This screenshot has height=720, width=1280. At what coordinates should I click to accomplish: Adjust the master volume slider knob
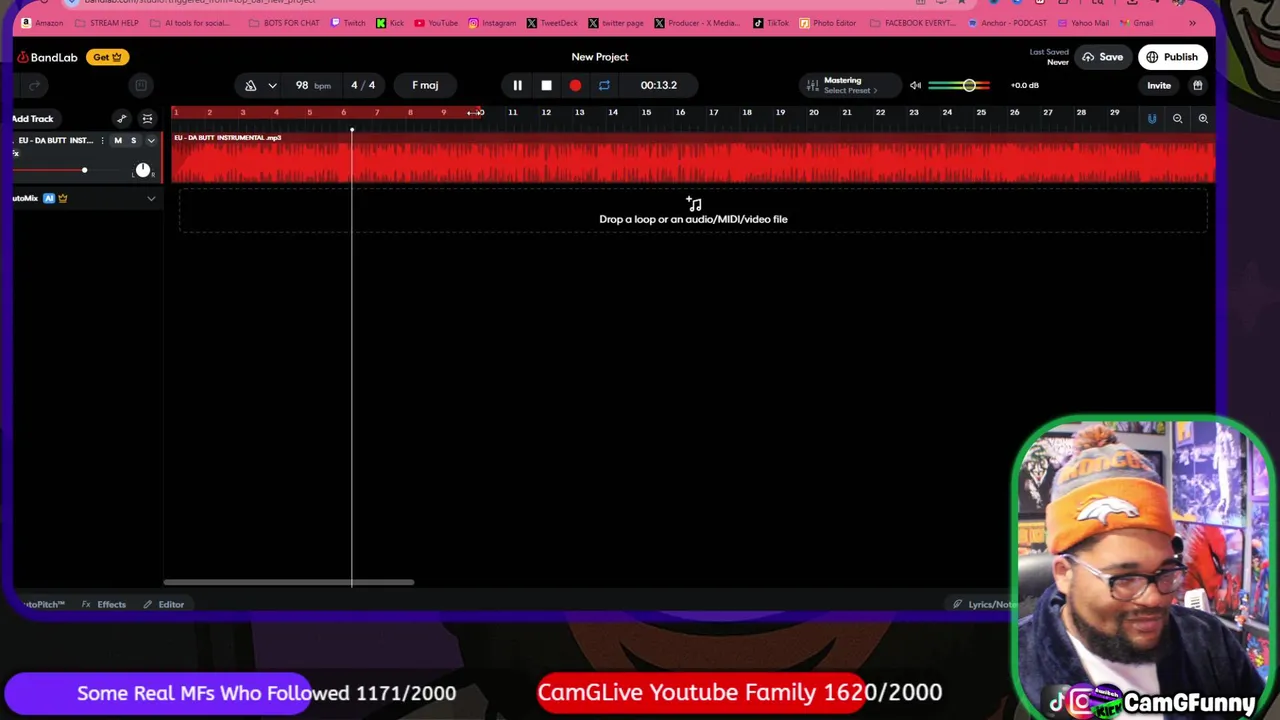coord(969,85)
